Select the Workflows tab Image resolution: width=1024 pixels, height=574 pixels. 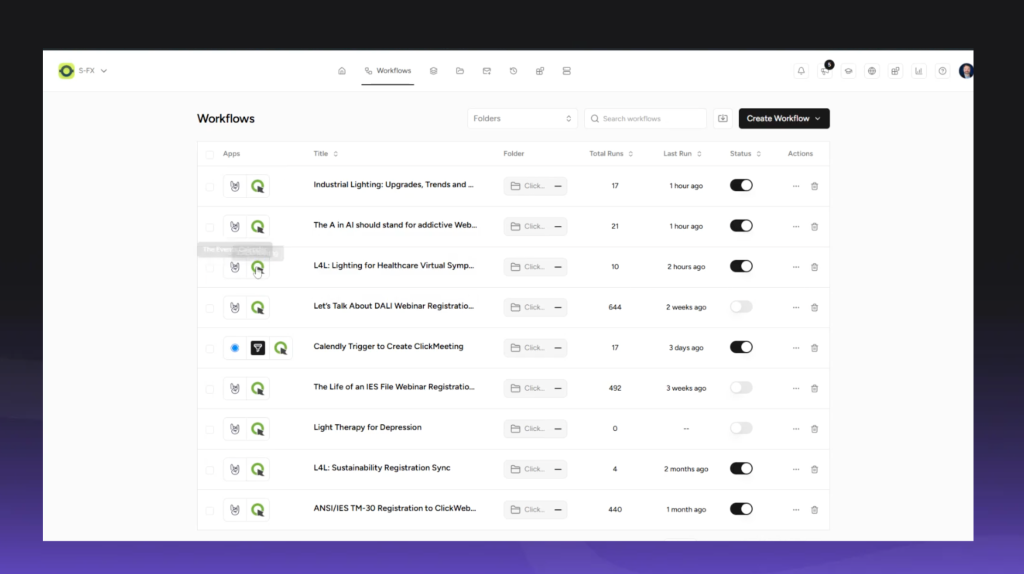coord(388,71)
